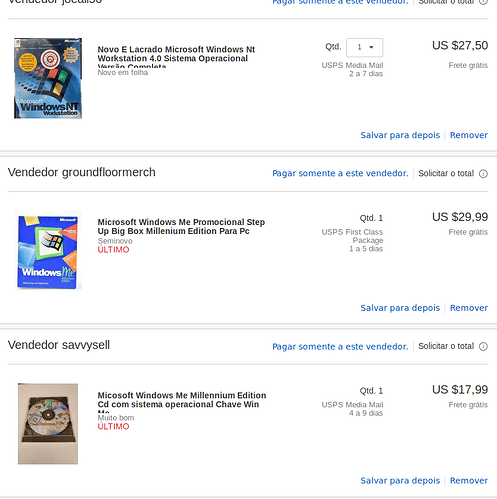Open Windows Me CD thumbnail

[48, 424]
